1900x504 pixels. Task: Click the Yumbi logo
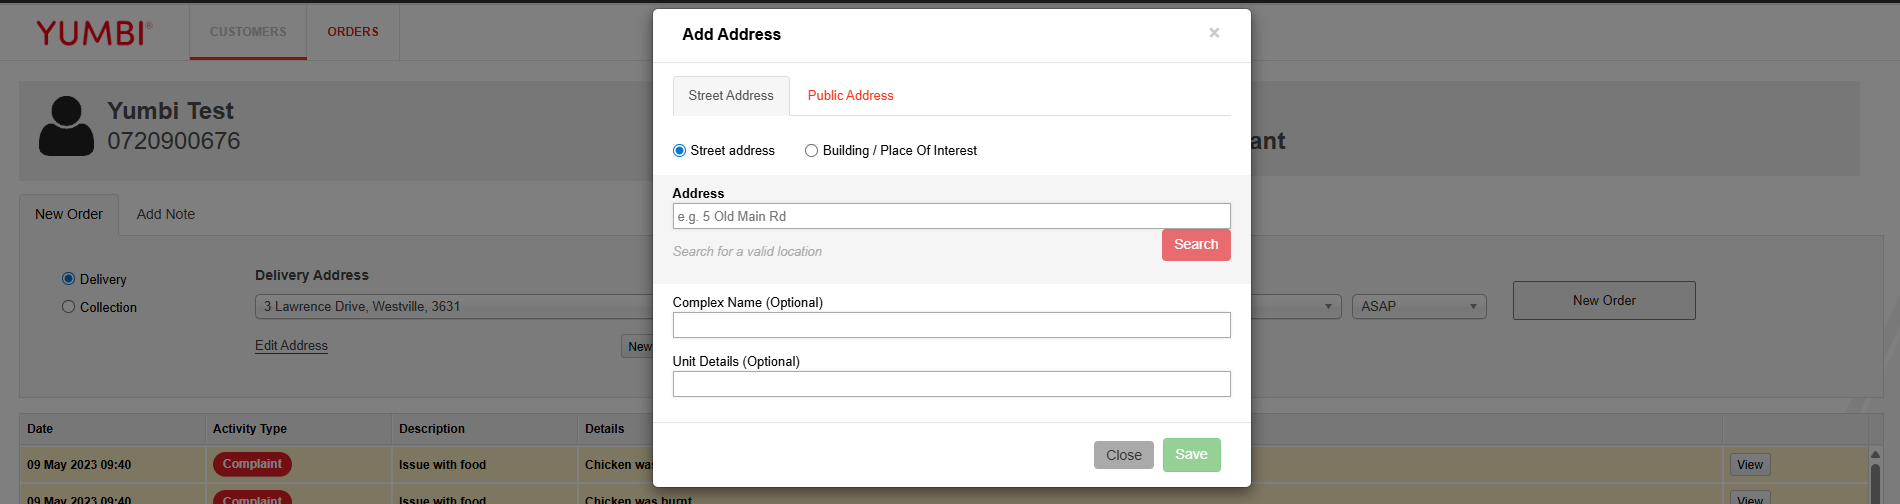click(x=93, y=33)
